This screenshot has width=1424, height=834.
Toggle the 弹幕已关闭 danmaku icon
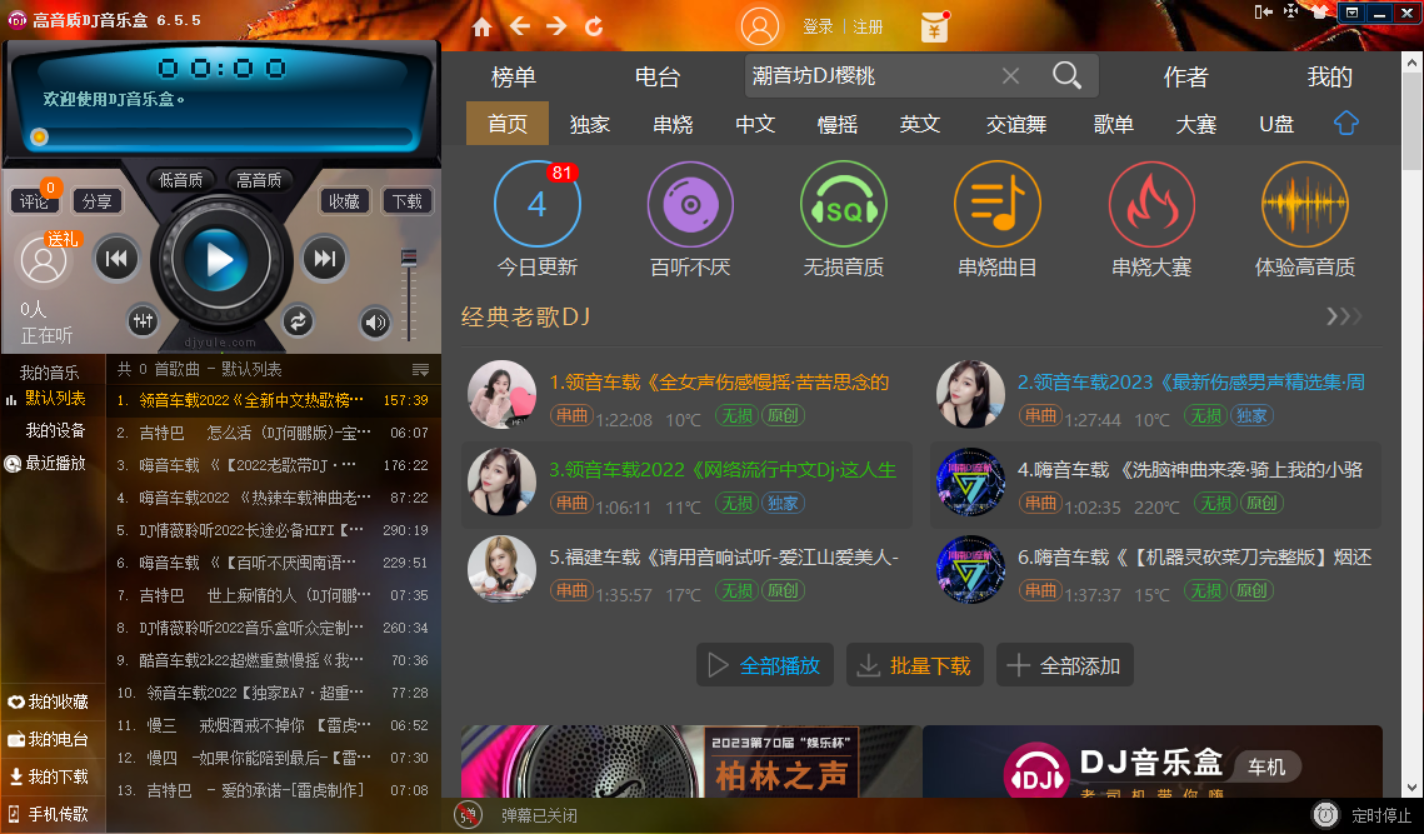(468, 815)
